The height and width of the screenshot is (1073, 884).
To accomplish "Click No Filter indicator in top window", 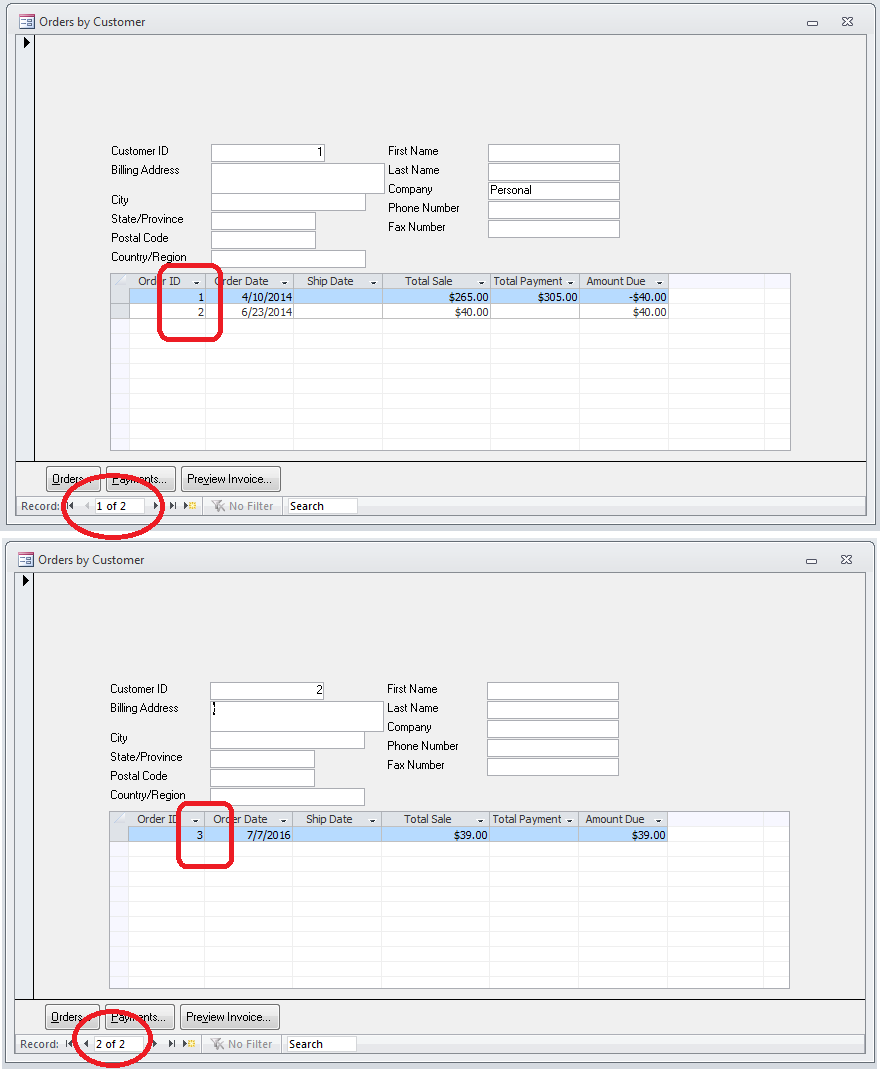I will tap(242, 506).
